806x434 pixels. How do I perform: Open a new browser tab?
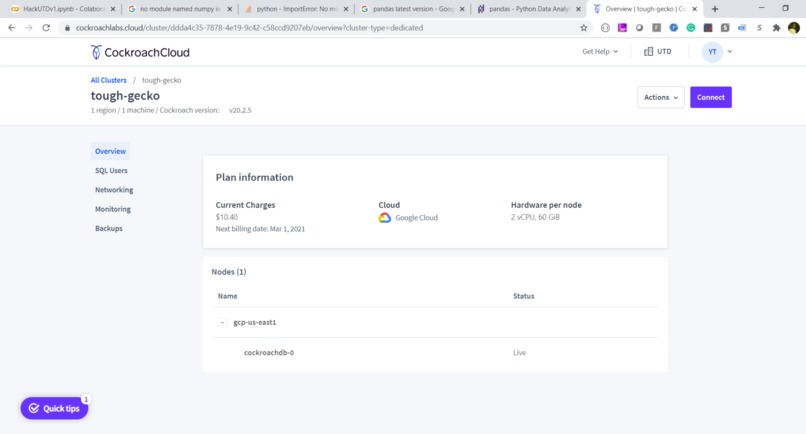[715, 9]
